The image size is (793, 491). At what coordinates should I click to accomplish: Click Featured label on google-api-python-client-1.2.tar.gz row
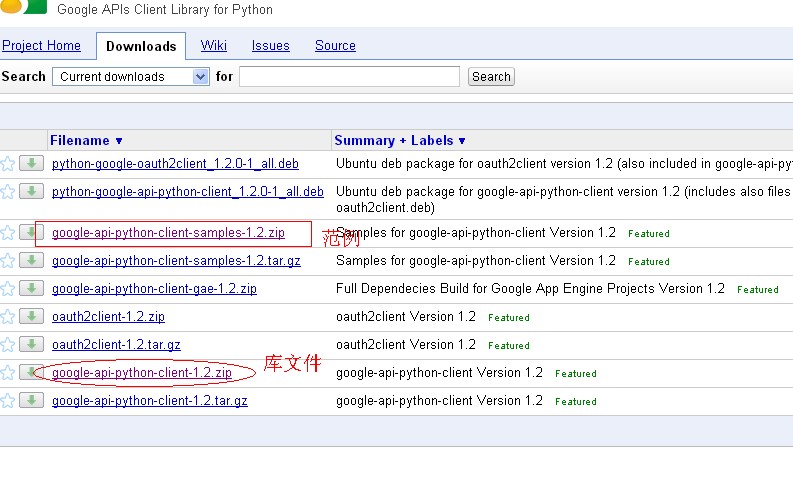click(576, 401)
